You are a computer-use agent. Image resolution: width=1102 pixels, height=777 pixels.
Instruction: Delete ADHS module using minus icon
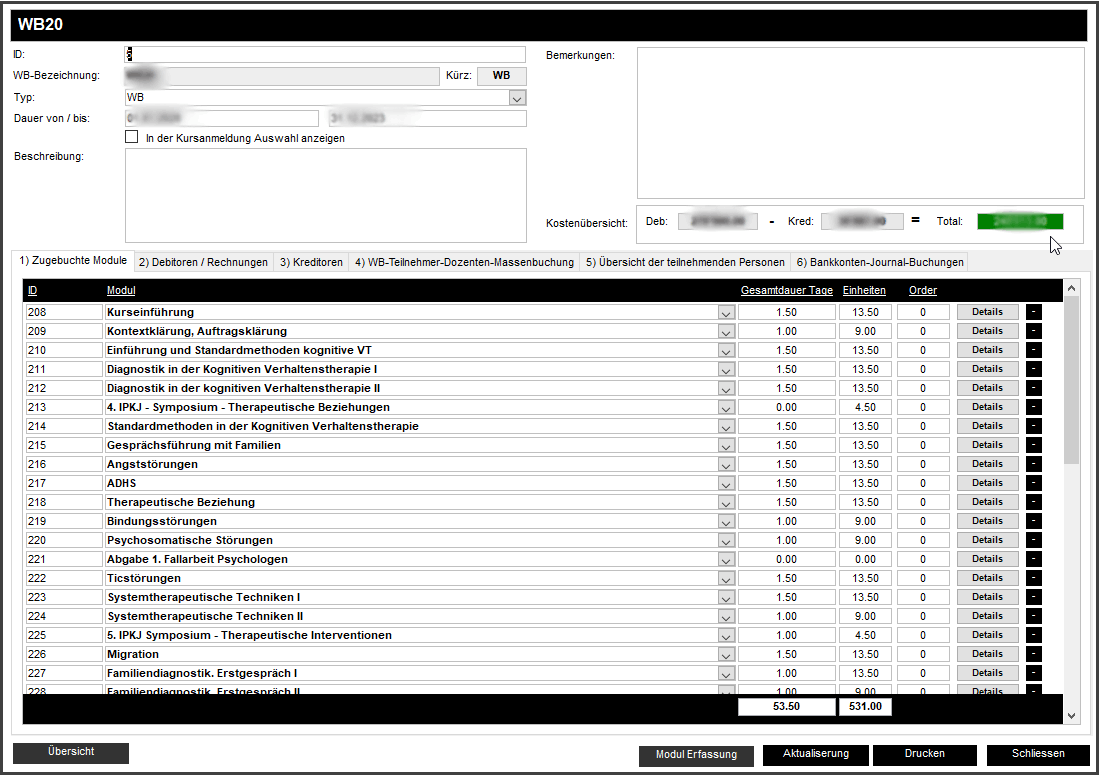1034,483
